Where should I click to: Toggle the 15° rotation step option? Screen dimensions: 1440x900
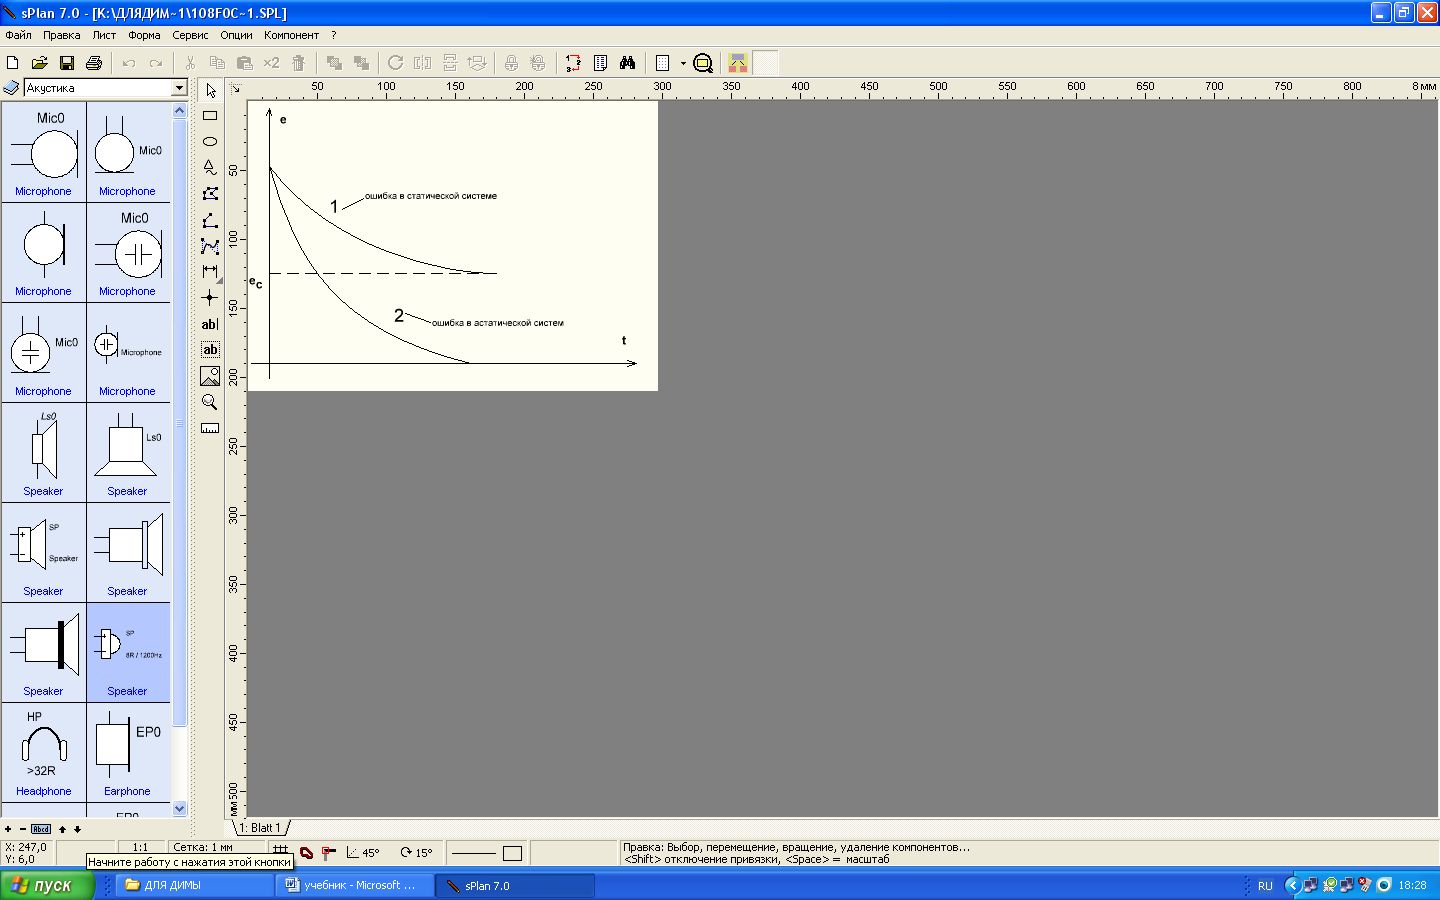coord(416,853)
